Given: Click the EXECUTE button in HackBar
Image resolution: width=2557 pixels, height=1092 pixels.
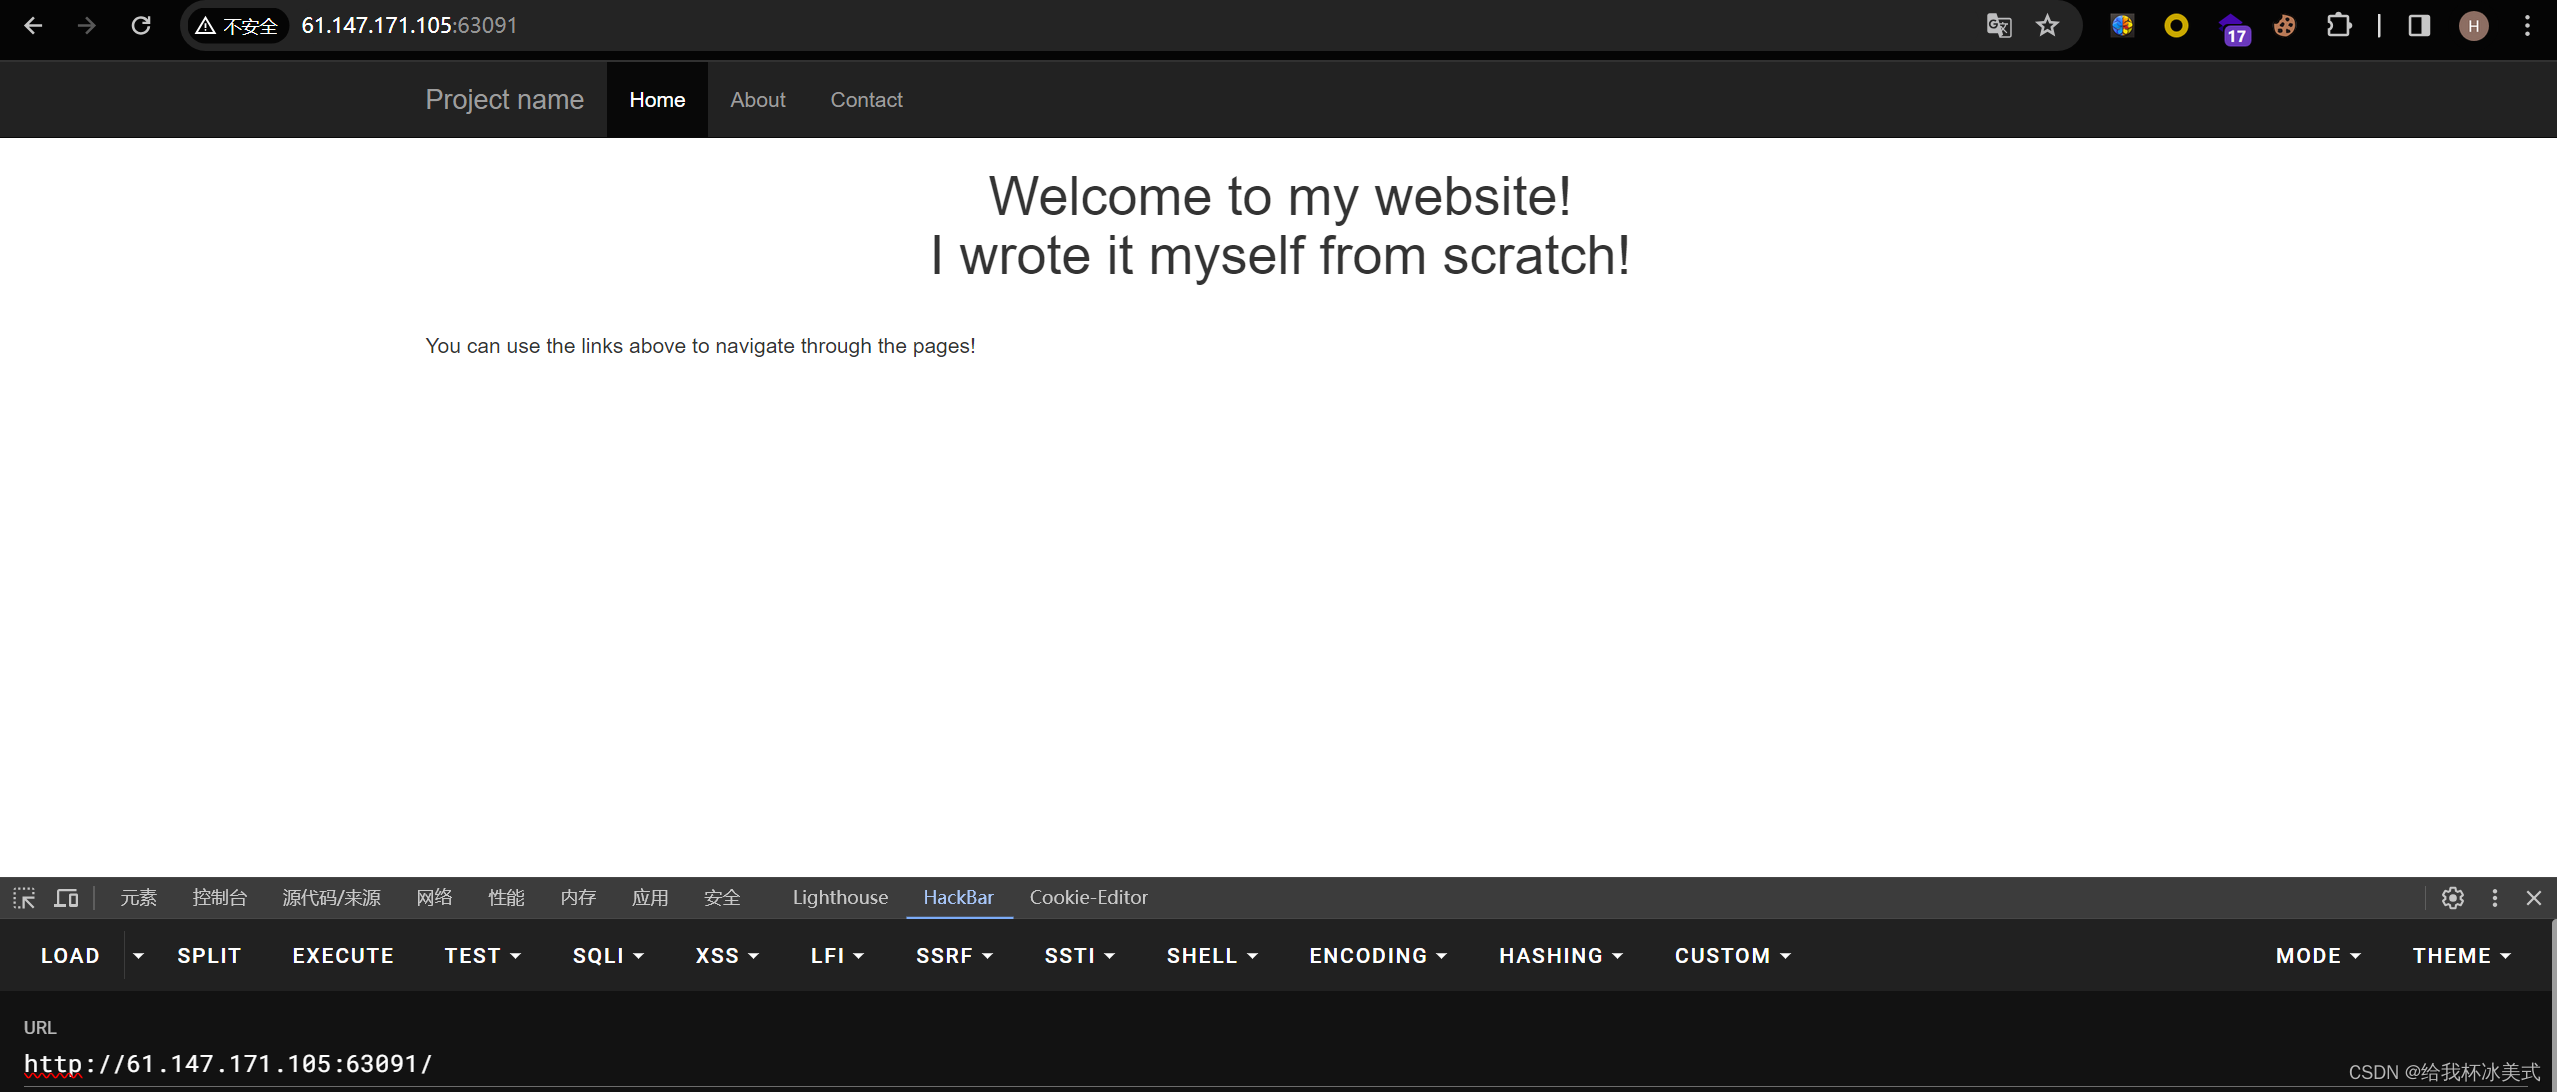Looking at the screenshot, I should point(343,955).
